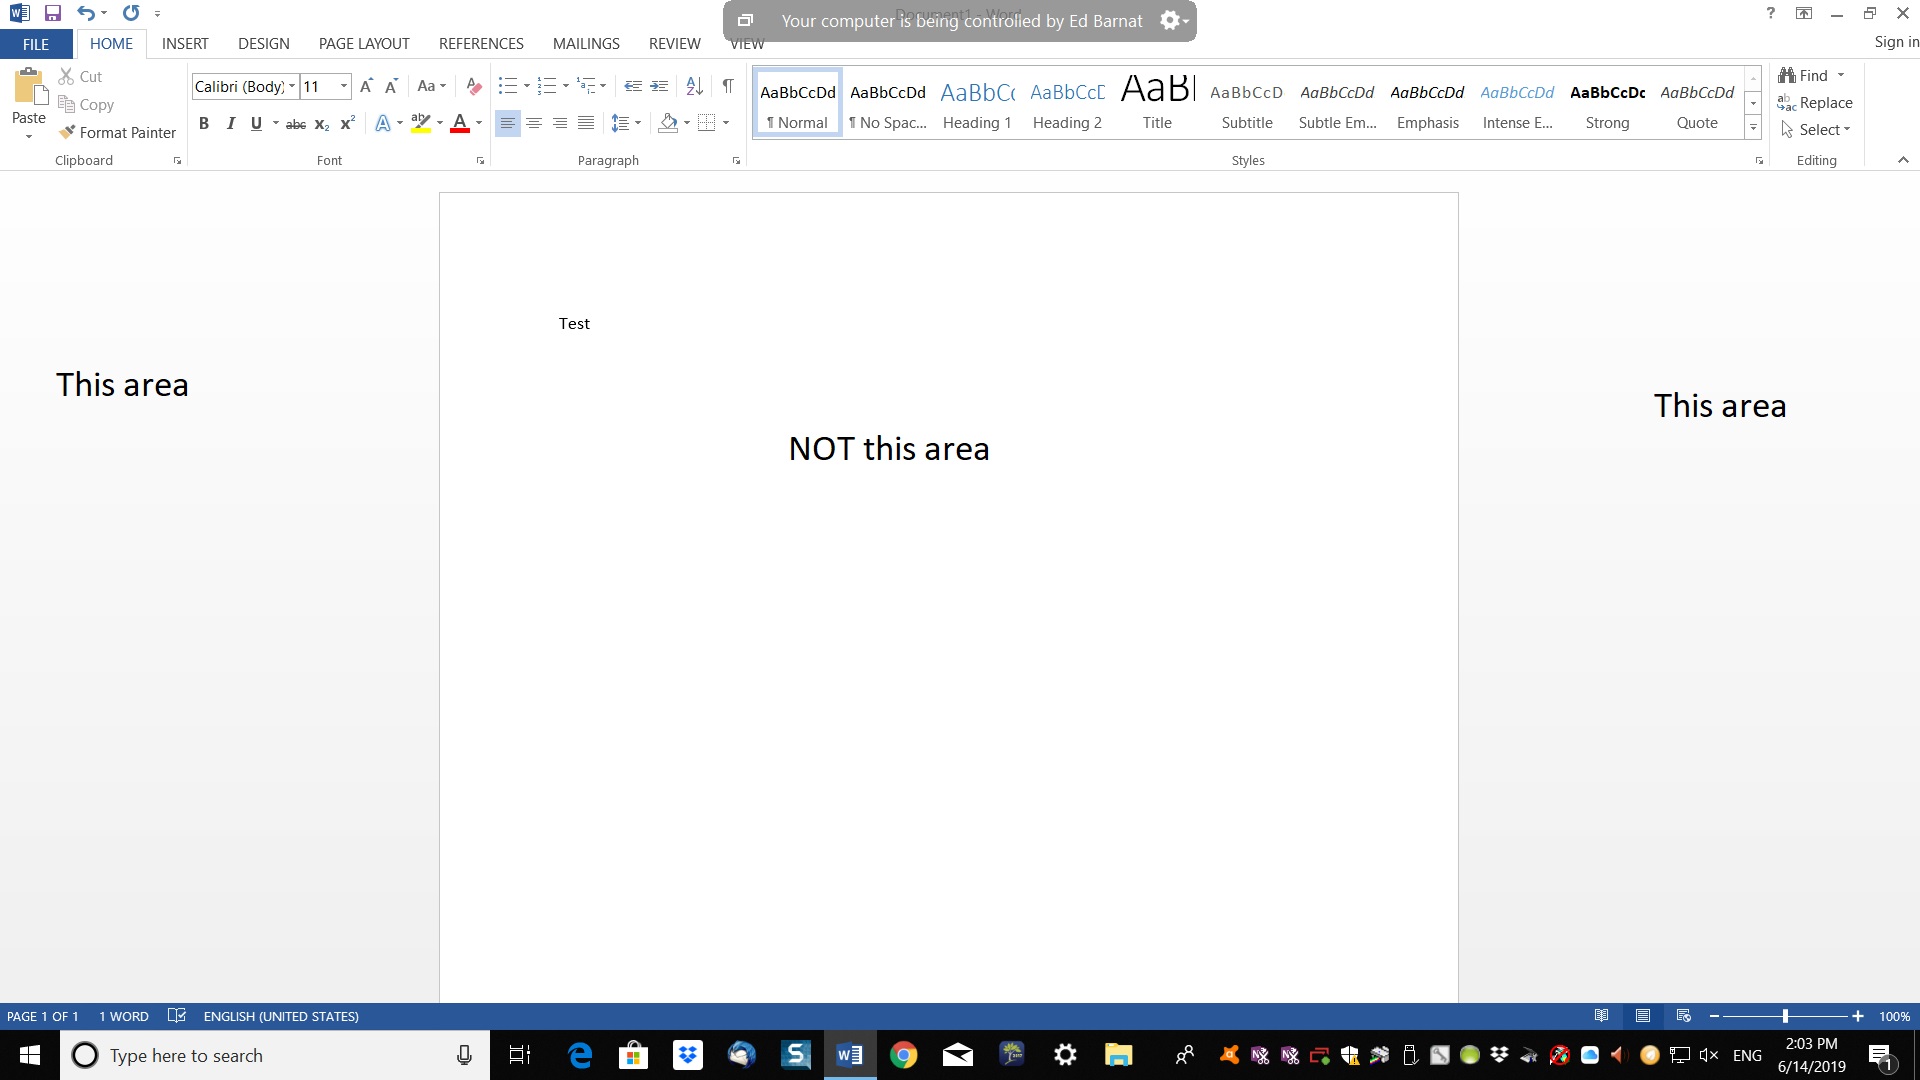Screen dimensions: 1920x1080
Task: Open the font size dropdown
Action: [x=343, y=86]
